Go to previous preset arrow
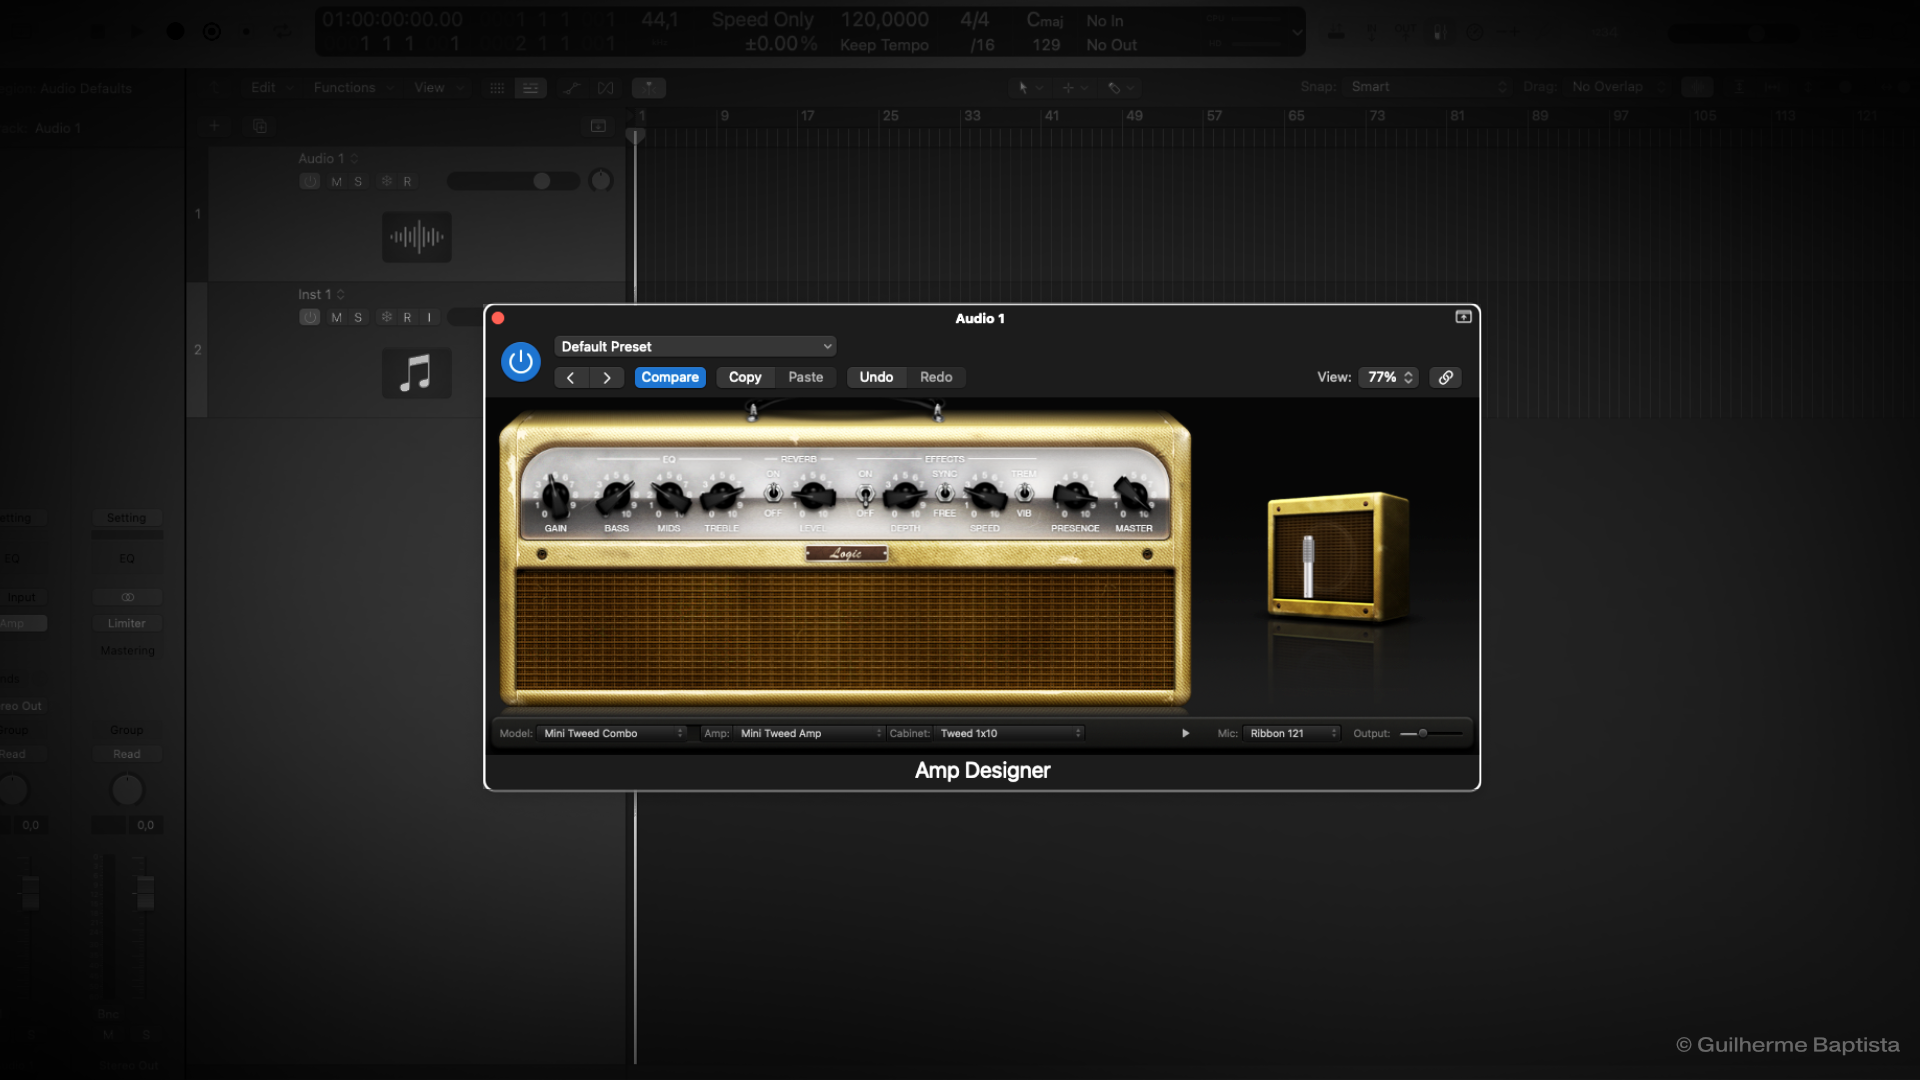 click(x=571, y=377)
